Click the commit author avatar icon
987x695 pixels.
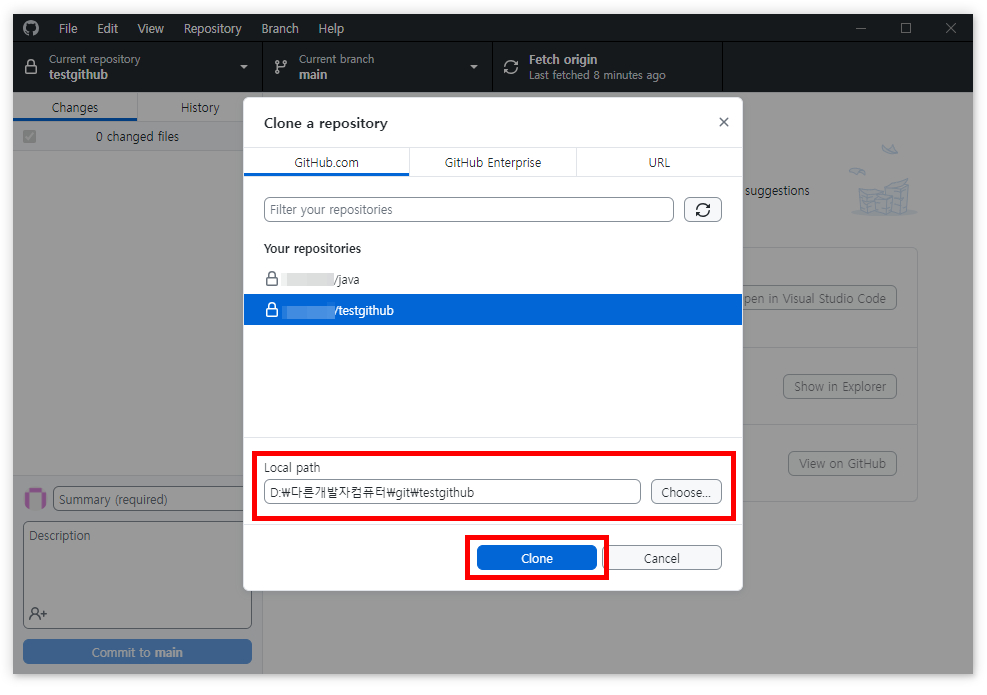[x=35, y=499]
